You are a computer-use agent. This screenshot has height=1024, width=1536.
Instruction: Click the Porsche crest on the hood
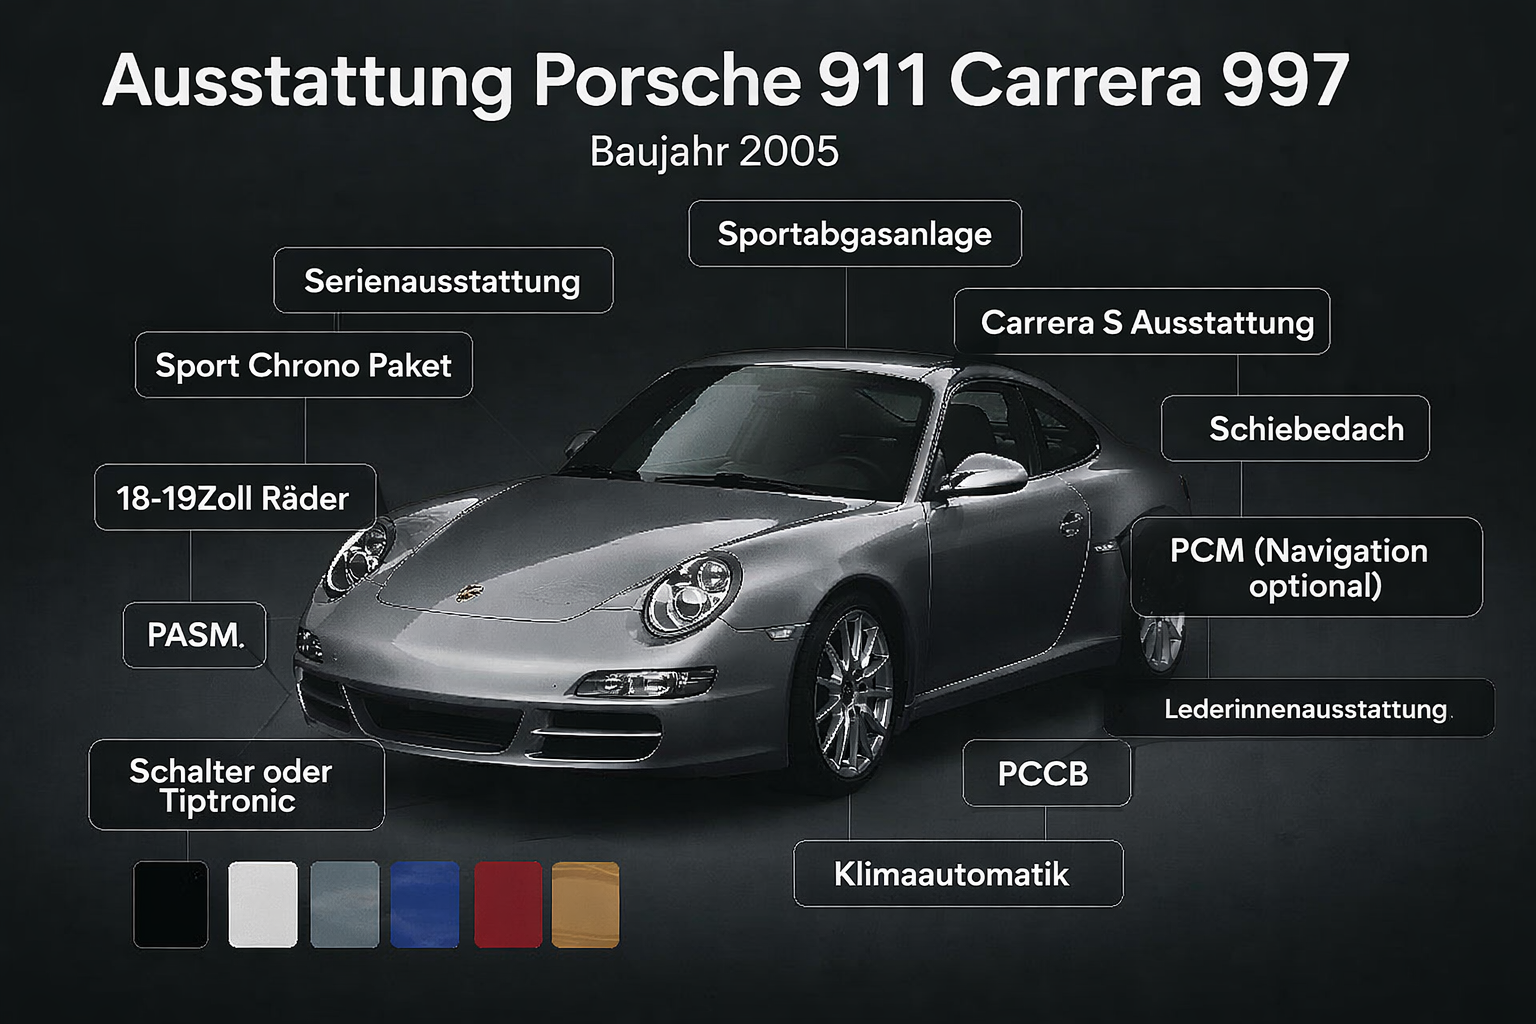pos(468,592)
